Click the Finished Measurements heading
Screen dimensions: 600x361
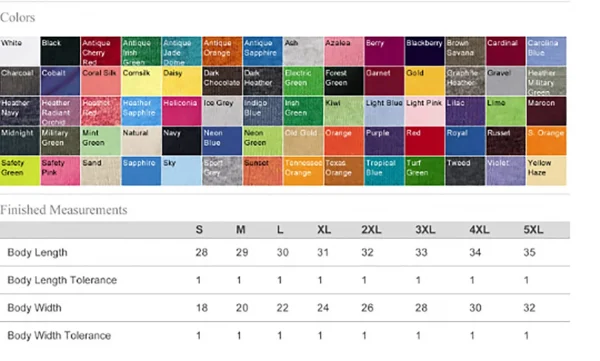[64, 210]
